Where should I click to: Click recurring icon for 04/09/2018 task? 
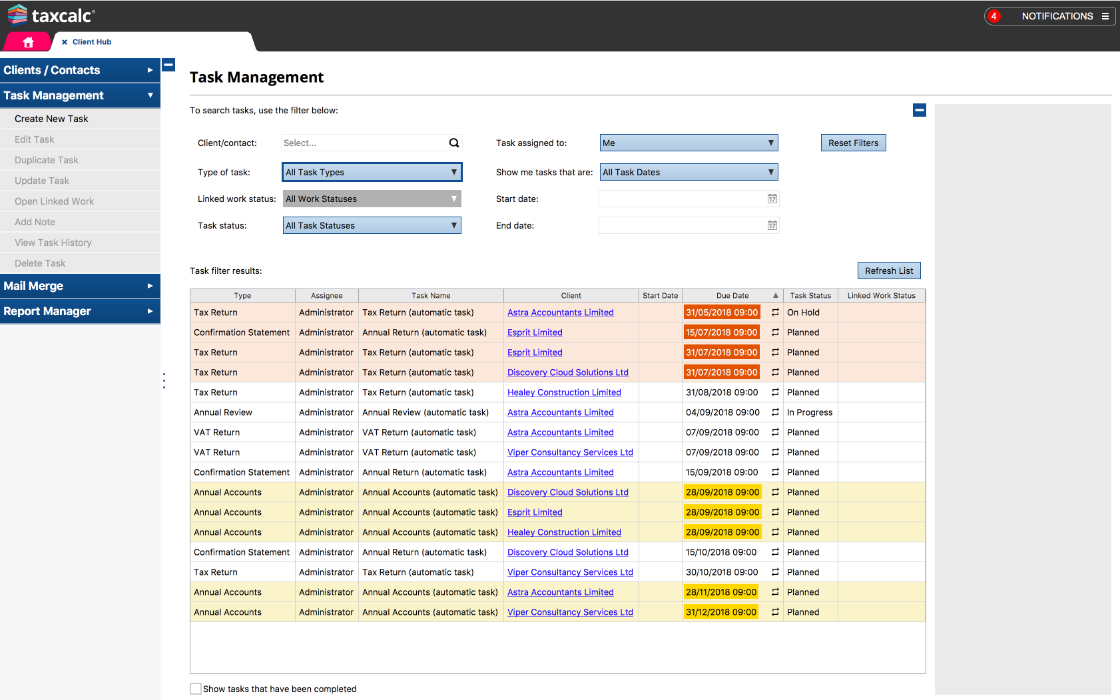coord(775,412)
